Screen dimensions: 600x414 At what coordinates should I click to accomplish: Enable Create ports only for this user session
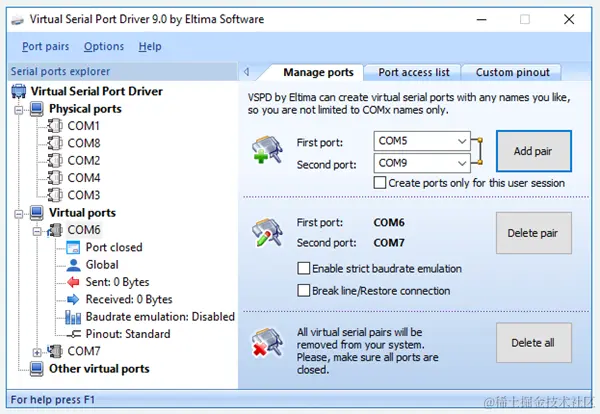pos(380,183)
